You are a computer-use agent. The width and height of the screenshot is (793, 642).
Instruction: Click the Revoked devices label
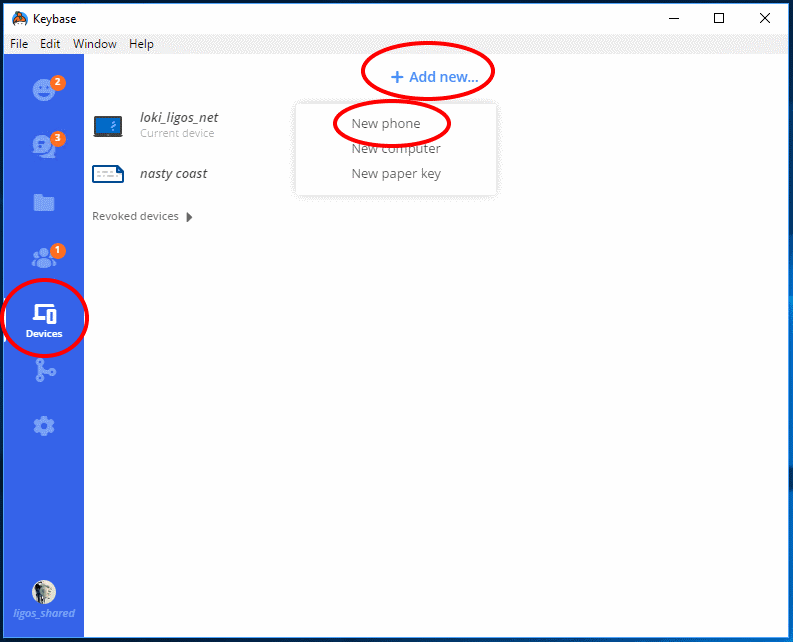tap(136, 216)
